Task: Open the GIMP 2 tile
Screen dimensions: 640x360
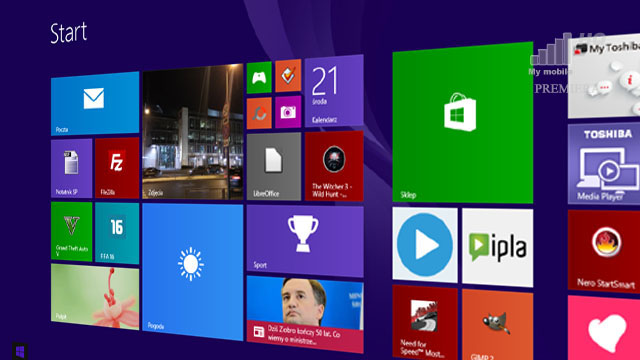Action: coord(498,324)
